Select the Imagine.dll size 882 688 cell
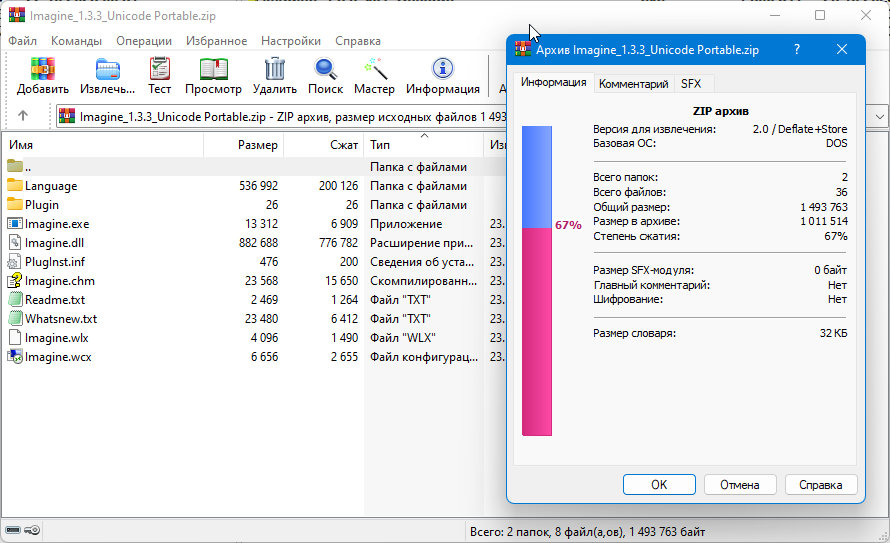This screenshot has height=543, width=890. click(x=258, y=243)
